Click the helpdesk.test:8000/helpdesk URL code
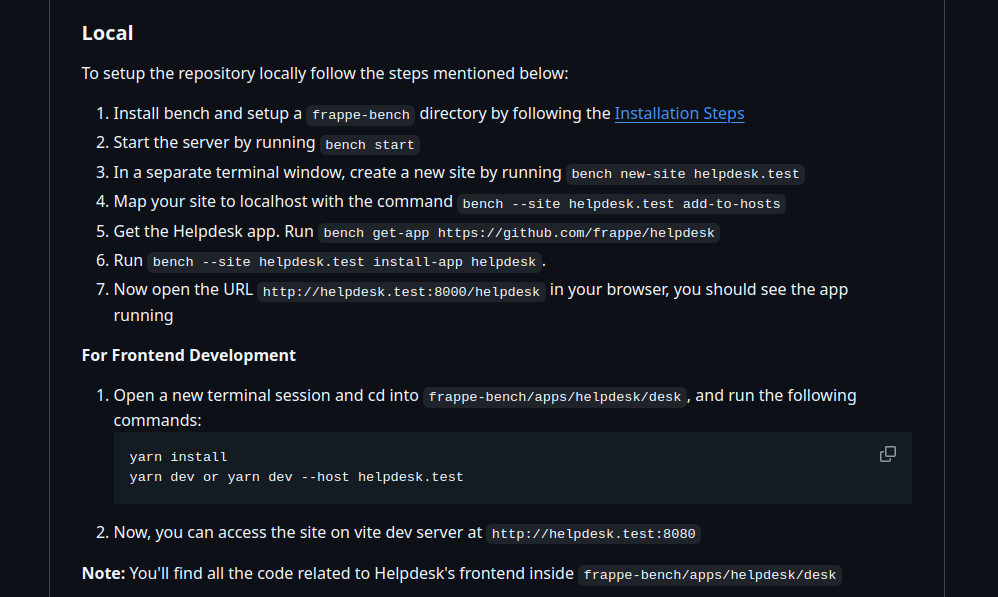Viewport: 998px width, 597px height. pos(401,291)
